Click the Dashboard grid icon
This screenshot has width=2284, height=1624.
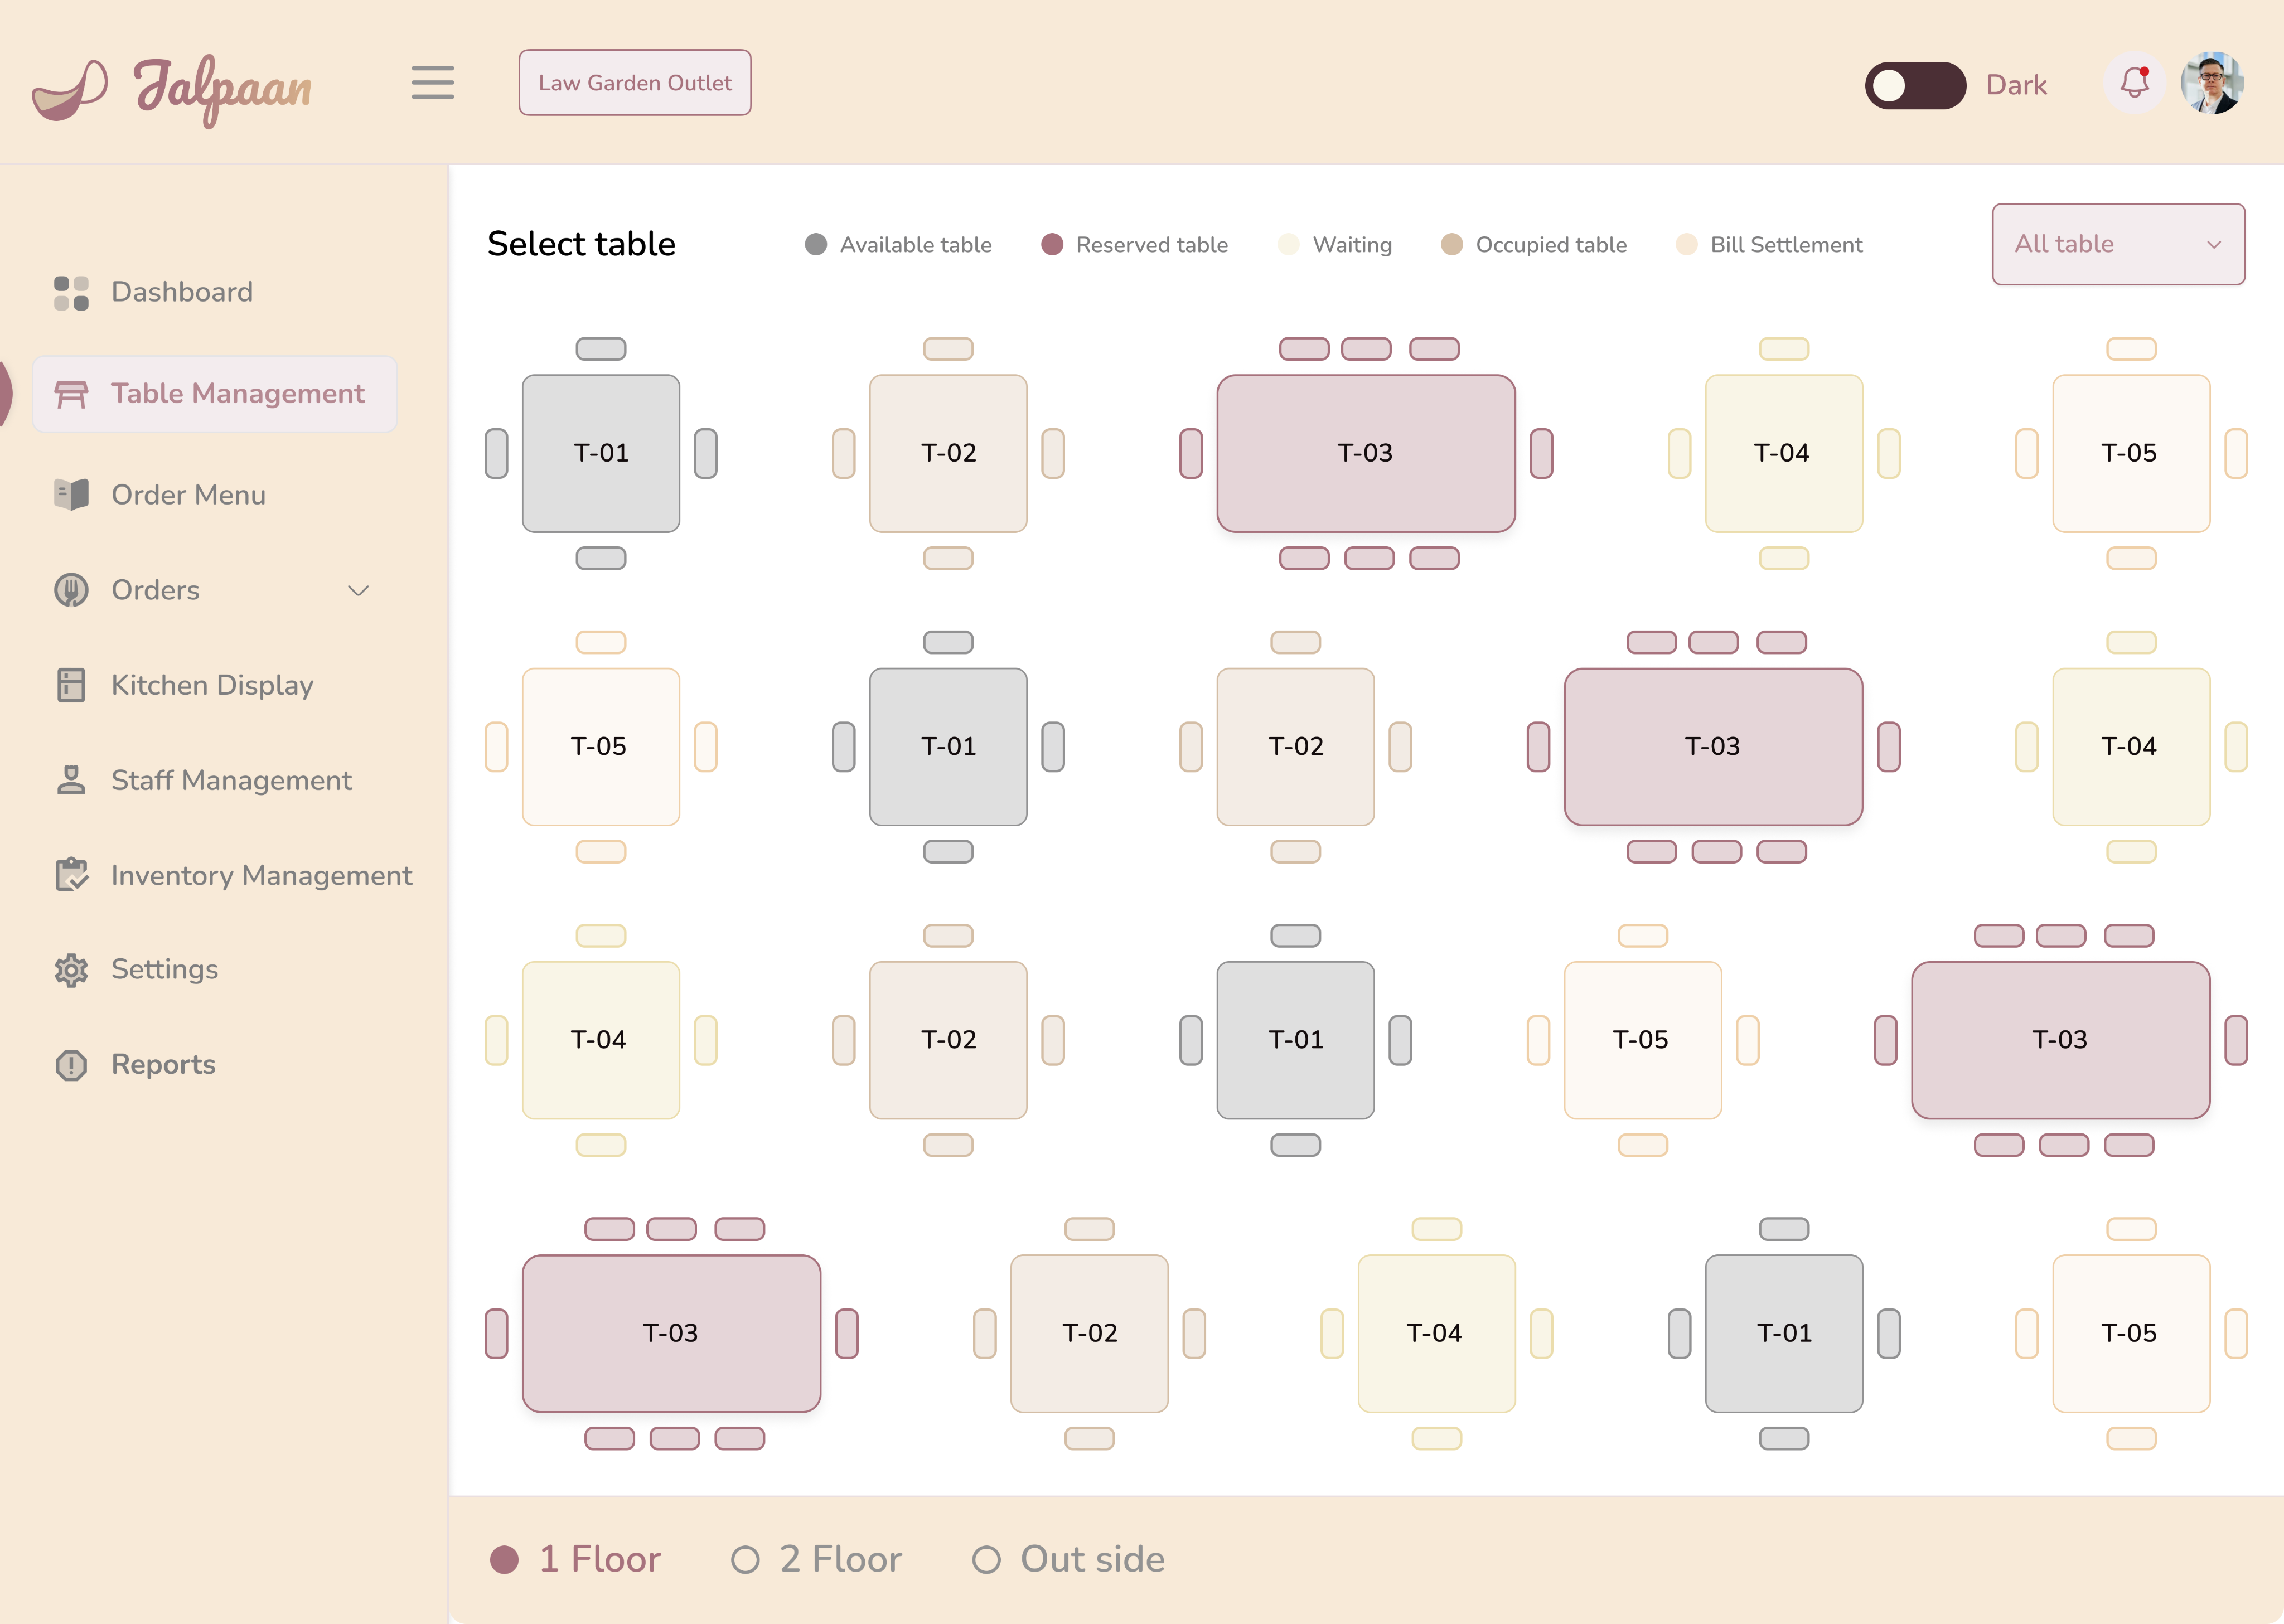(71, 293)
